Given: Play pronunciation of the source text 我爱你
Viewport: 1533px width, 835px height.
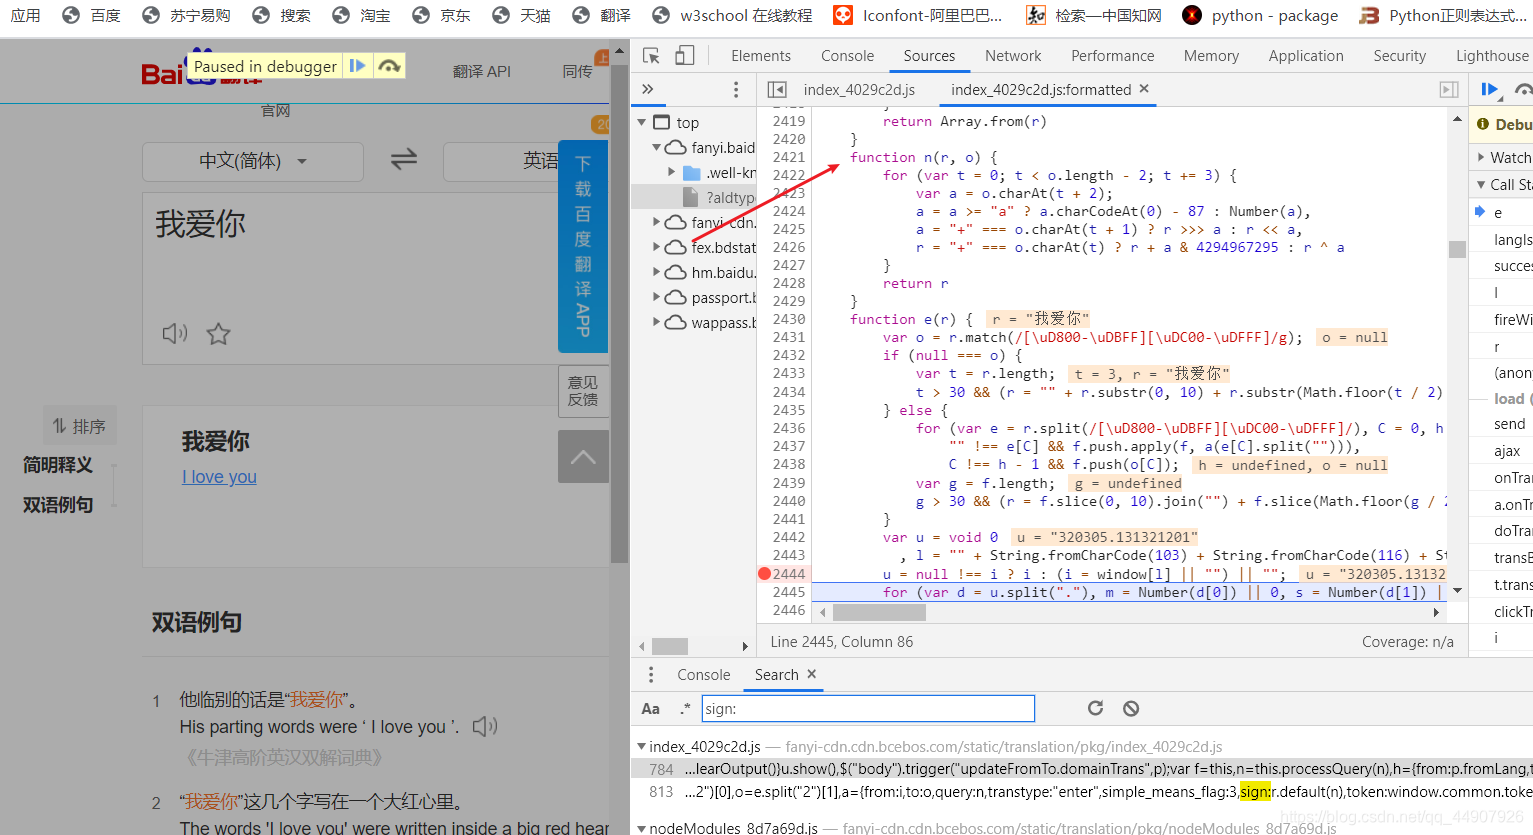Looking at the screenshot, I should 175,333.
